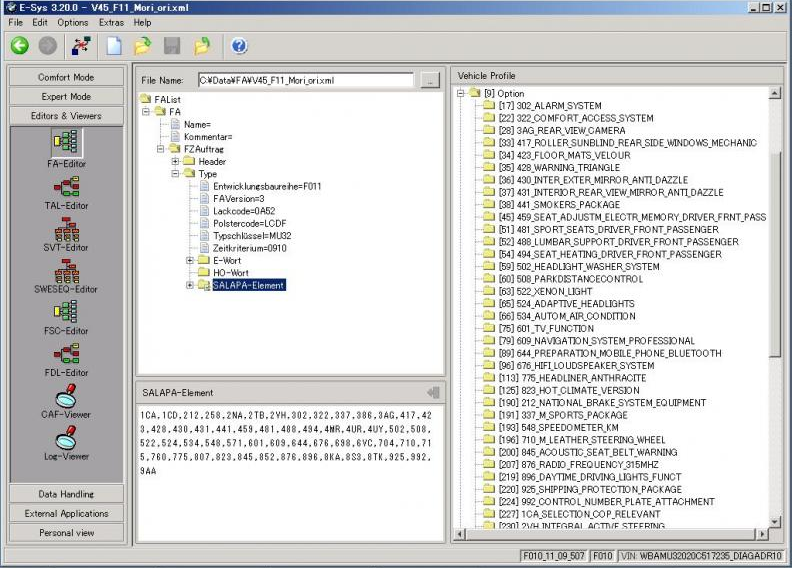
Task: Click the SALAPA-Element panel edit arrow icon
Action: point(433,392)
